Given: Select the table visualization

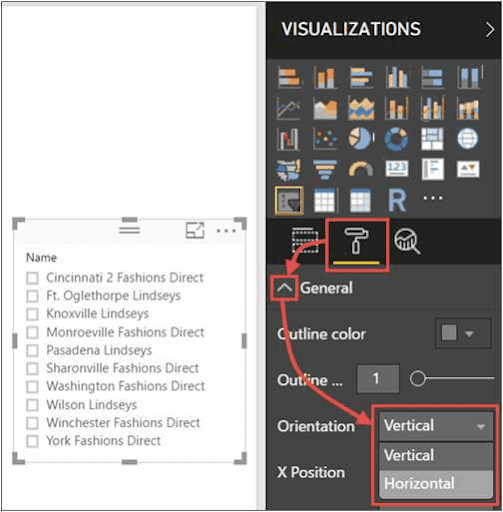Looking at the screenshot, I should click(x=325, y=201).
